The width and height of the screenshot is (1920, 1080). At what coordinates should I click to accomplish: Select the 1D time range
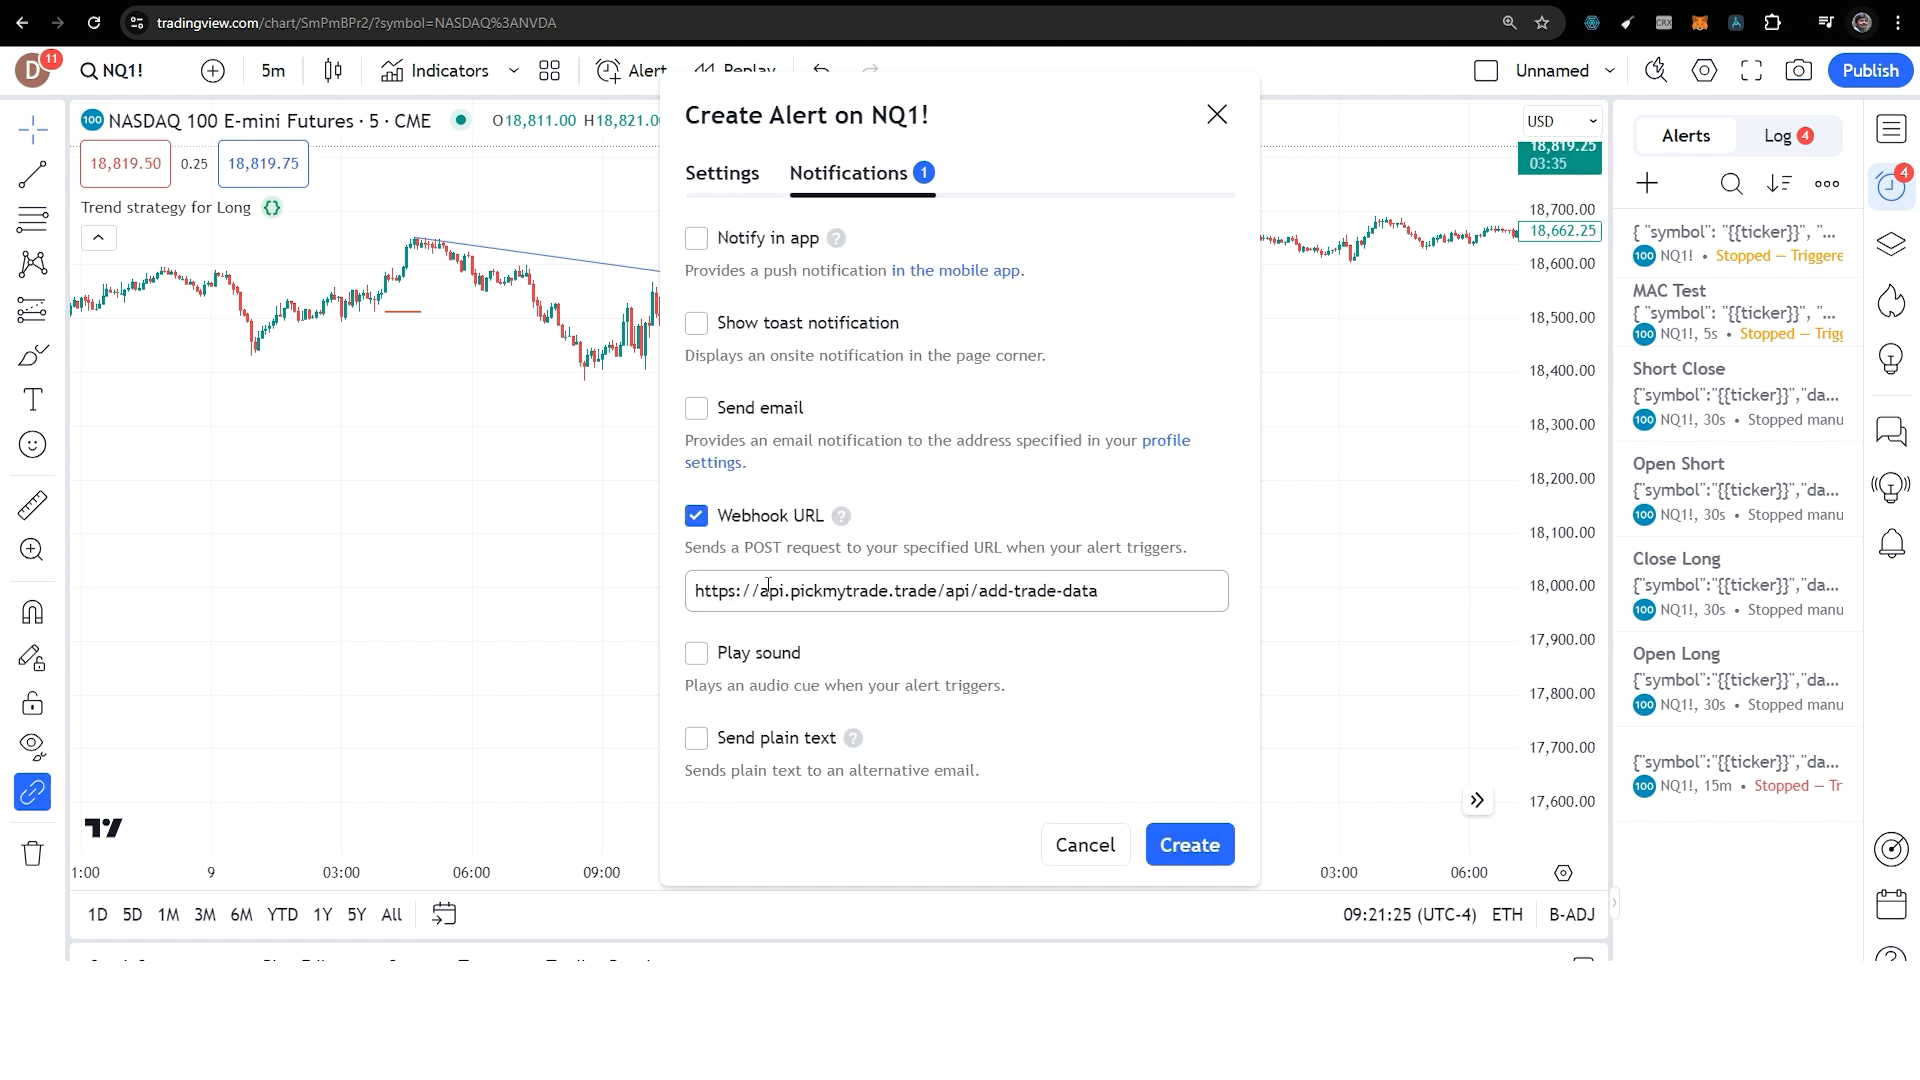coord(97,914)
